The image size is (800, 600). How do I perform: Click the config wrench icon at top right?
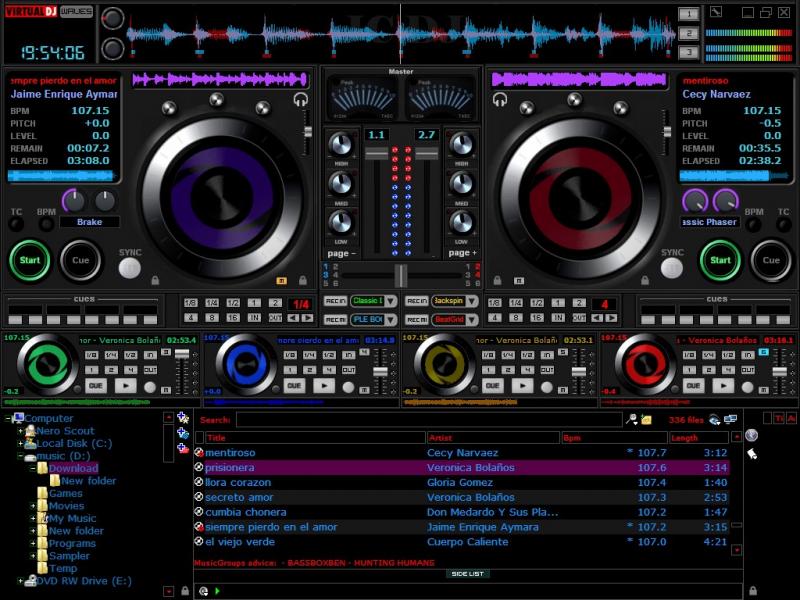pyautogui.click(x=716, y=12)
